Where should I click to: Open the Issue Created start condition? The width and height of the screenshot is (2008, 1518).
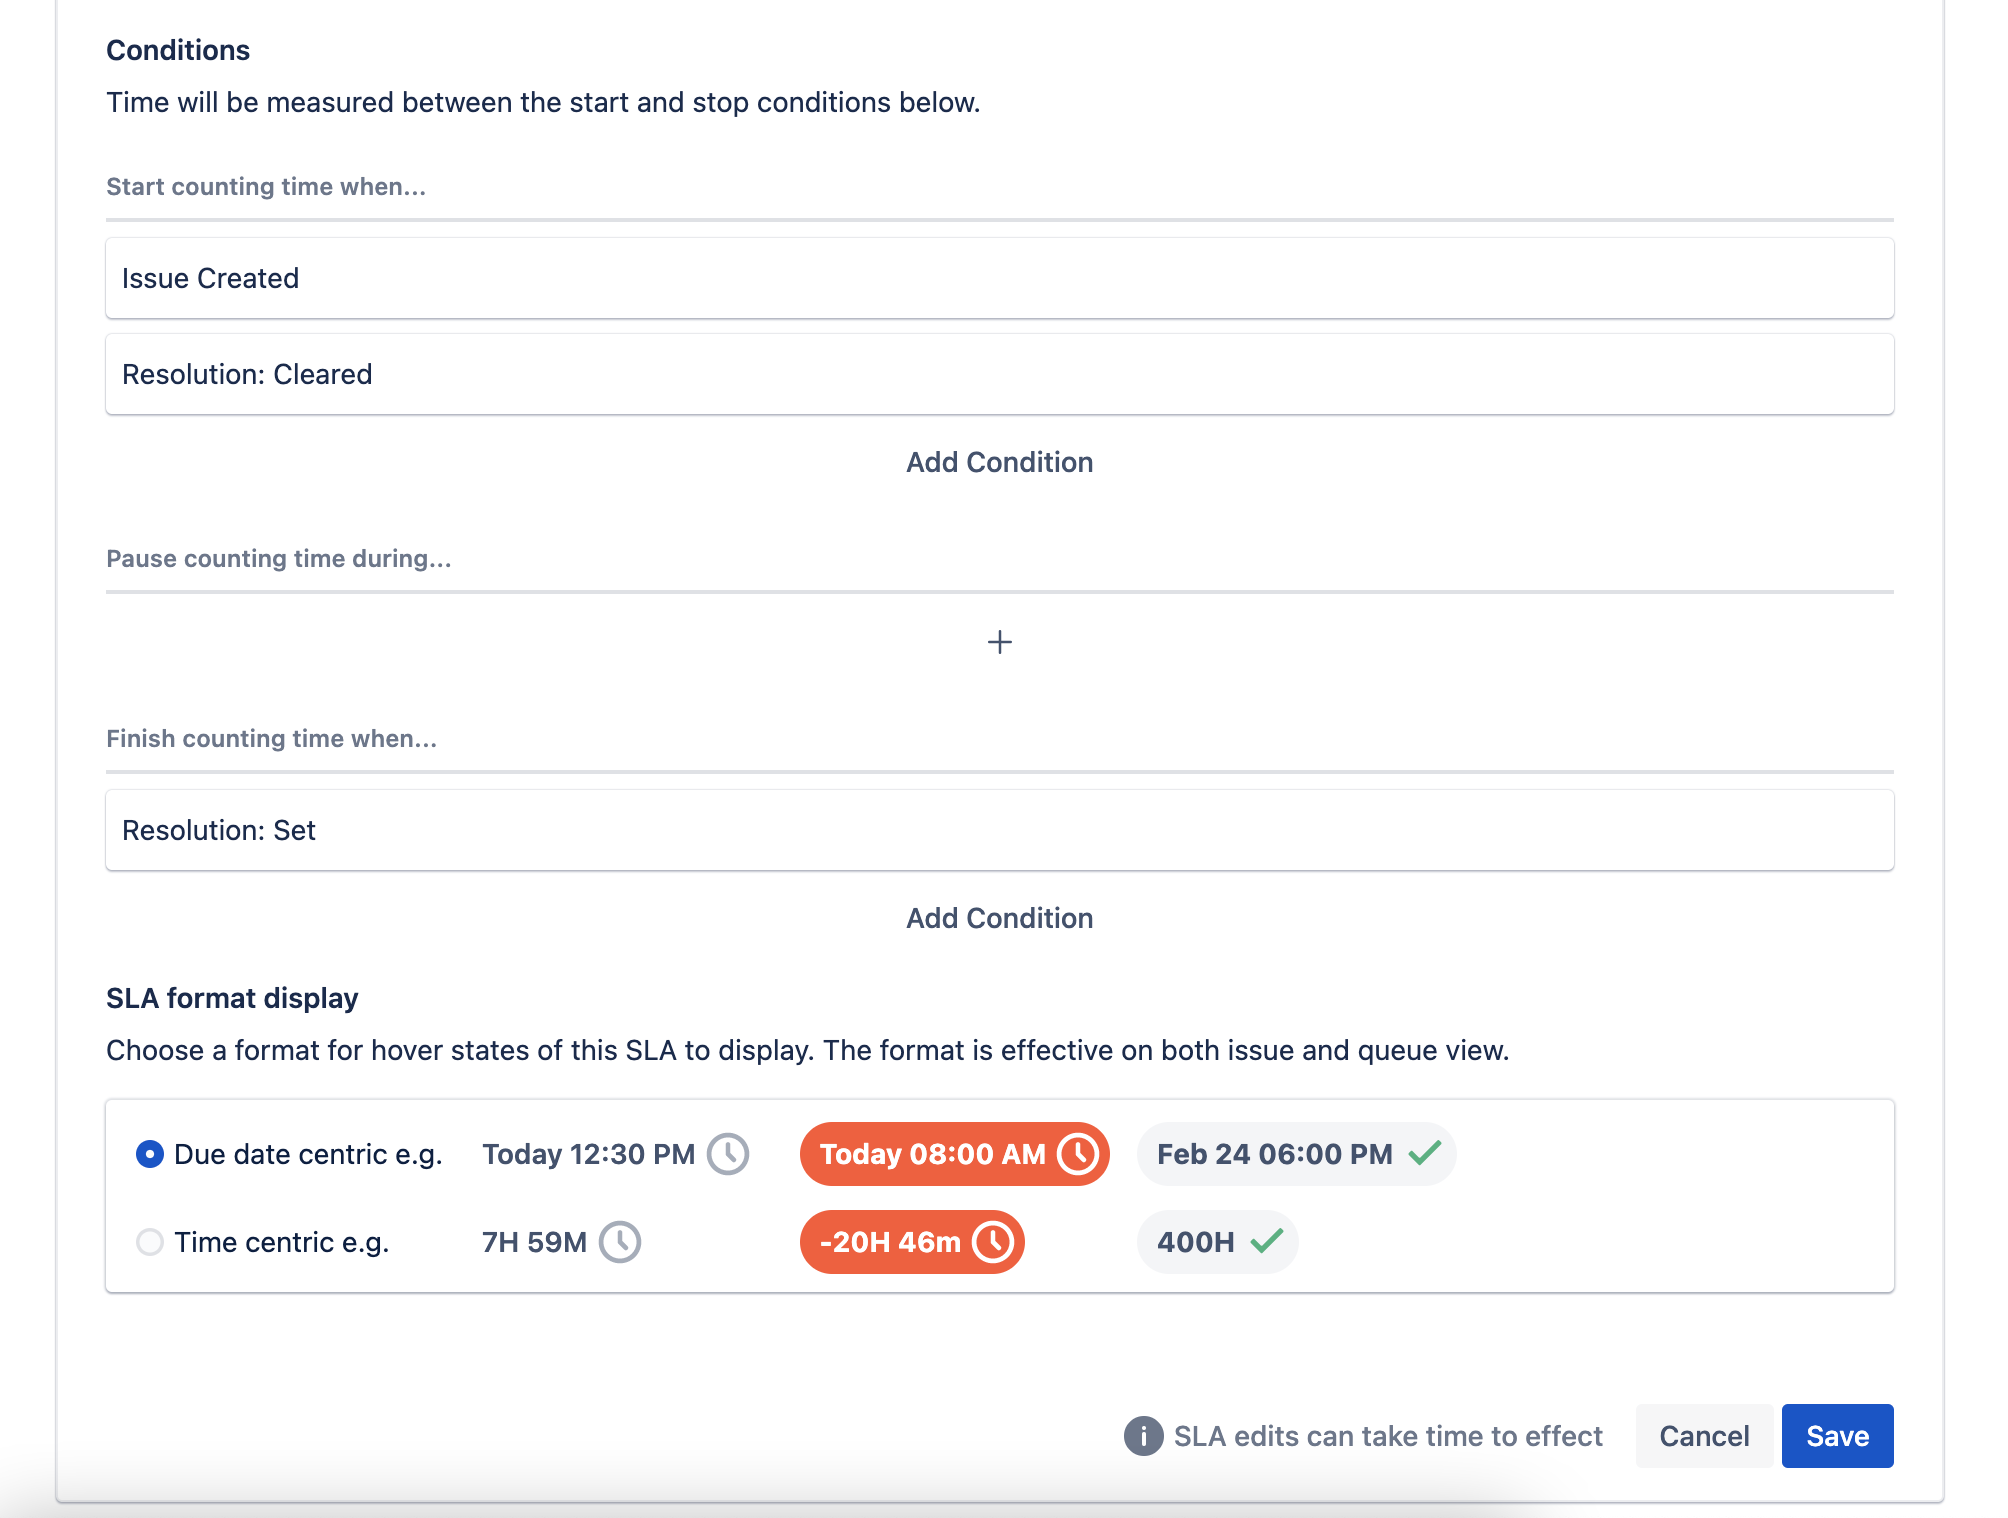pyautogui.click(x=999, y=278)
